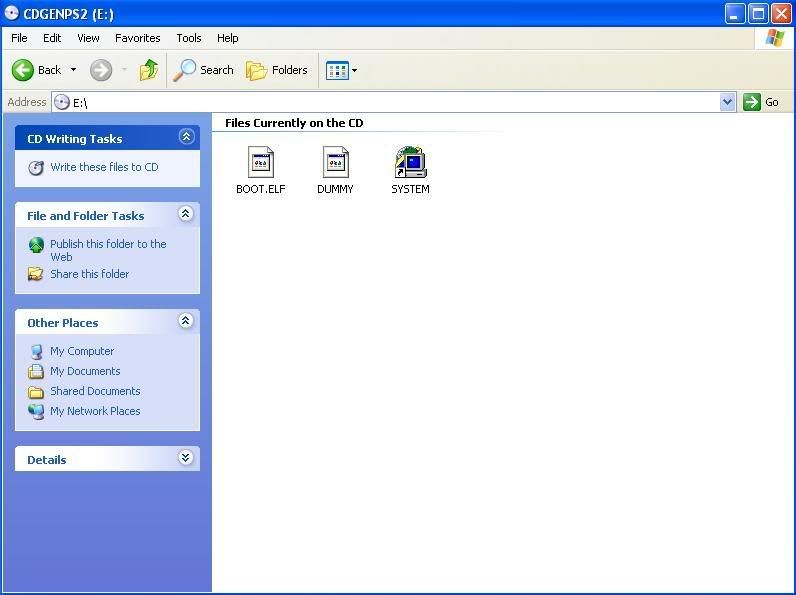Expand the address bar dropdown list
Image resolution: width=796 pixels, height=595 pixels.
(x=727, y=102)
